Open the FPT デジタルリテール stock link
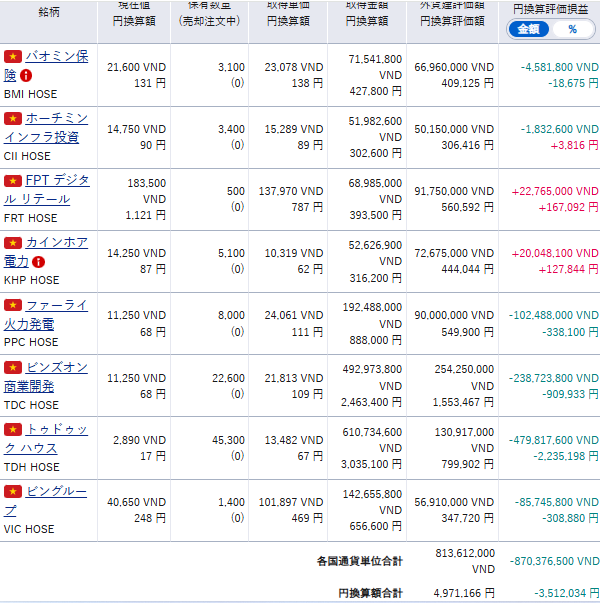Viewport: 600px width, 603px height. [55, 181]
